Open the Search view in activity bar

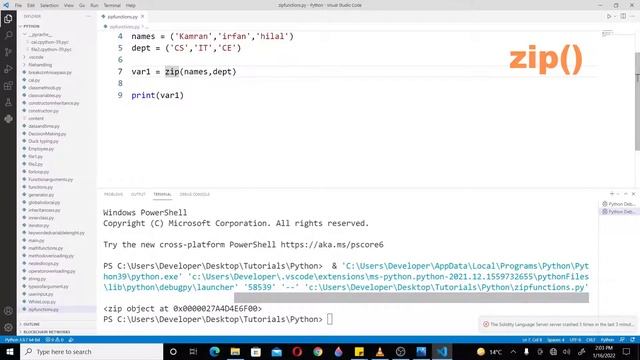[8, 36]
